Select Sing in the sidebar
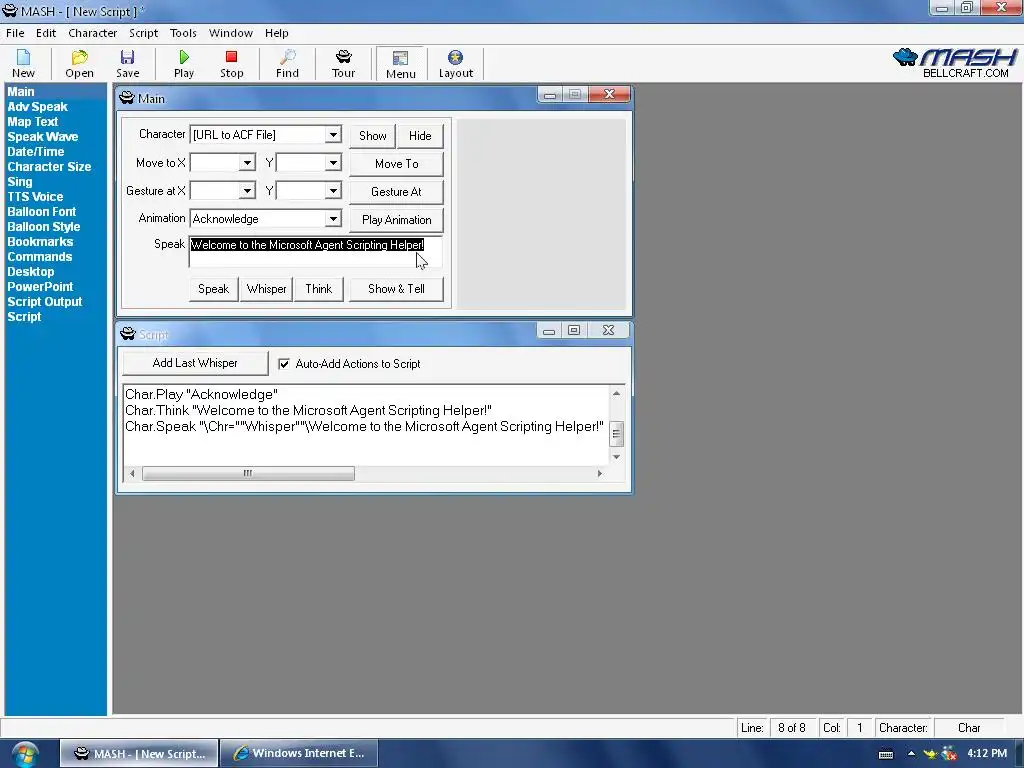This screenshot has width=1024, height=768. point(20,182)
